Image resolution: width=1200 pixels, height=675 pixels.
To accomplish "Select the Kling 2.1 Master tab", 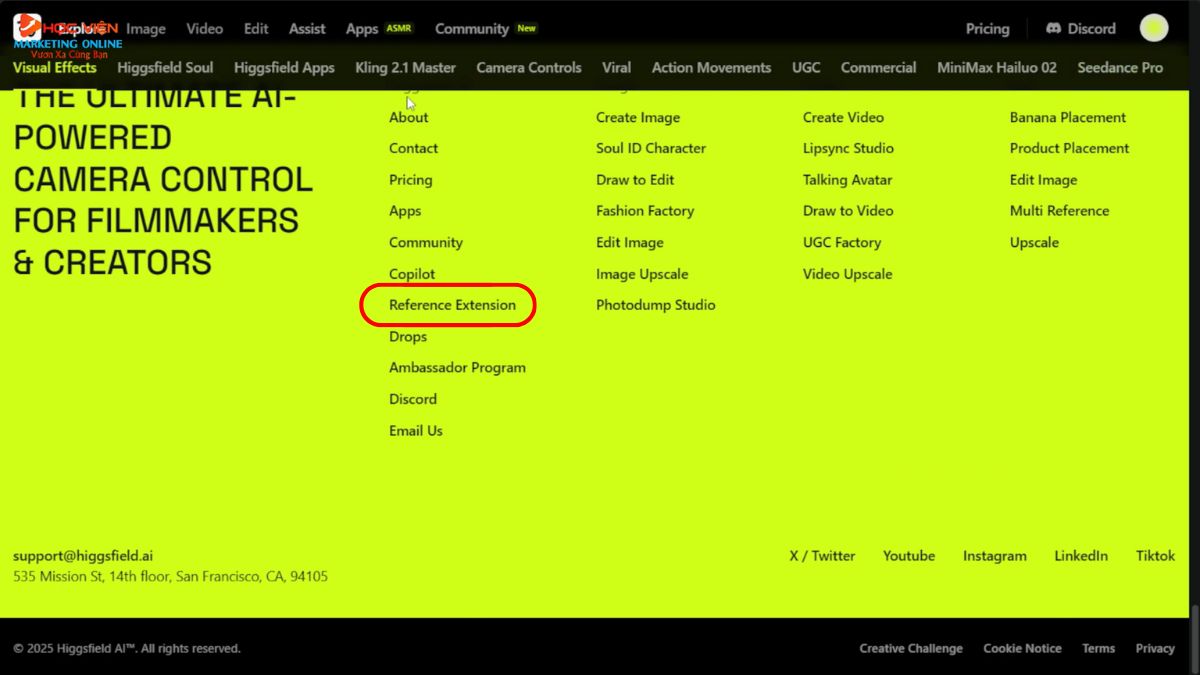I will (x=405, y=68).
